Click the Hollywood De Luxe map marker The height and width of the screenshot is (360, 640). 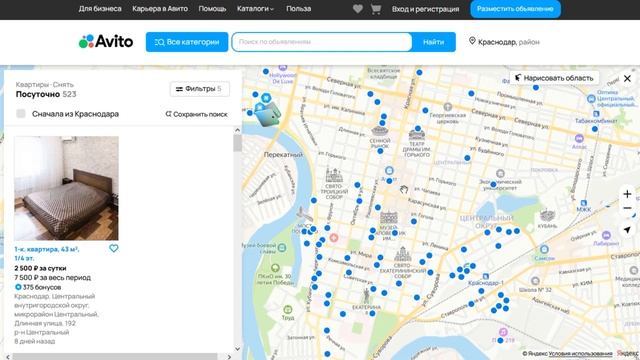[282, 68]
